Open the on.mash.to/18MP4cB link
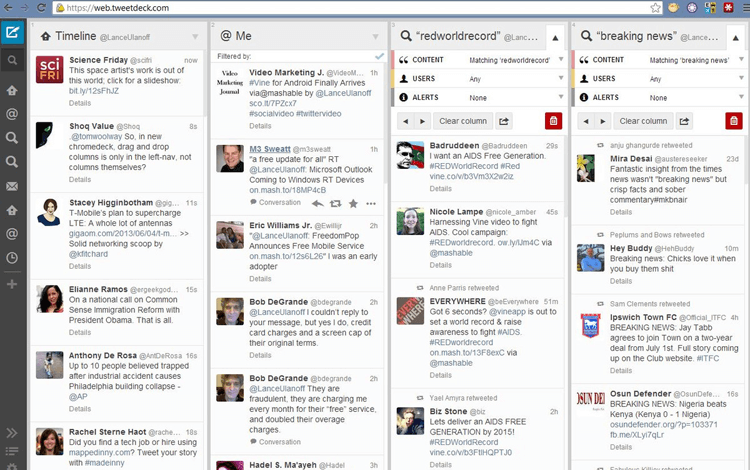Image resolution: width=750 pixels, height=470 pixels. pyautogui.click(x=287, y=190)
